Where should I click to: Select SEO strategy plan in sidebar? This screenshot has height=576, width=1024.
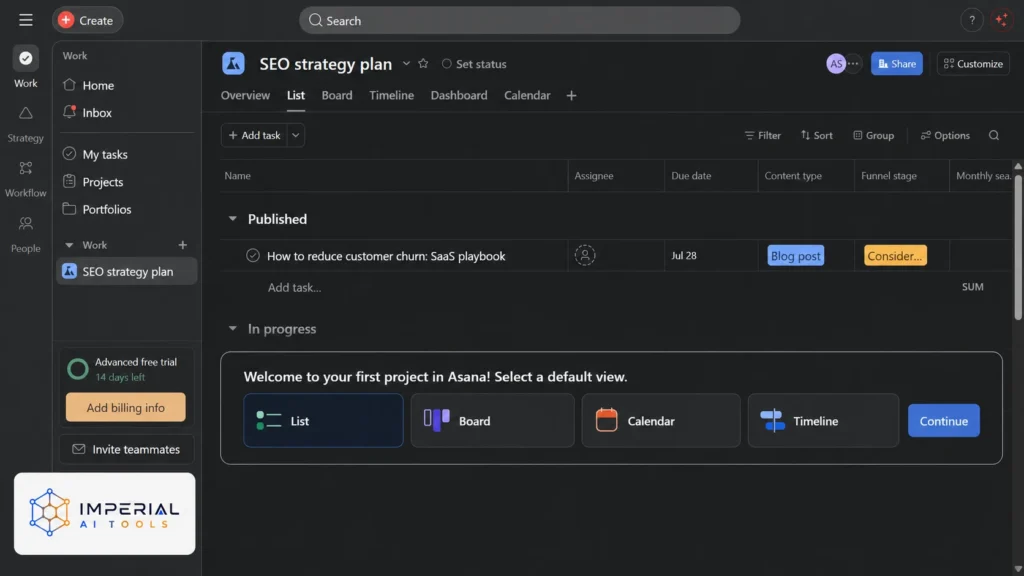(127, 271)
